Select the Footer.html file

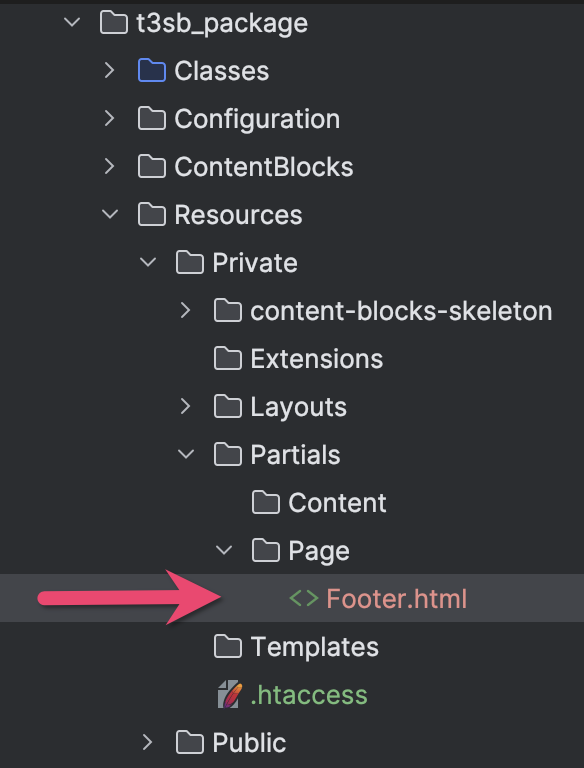(292, 598)
